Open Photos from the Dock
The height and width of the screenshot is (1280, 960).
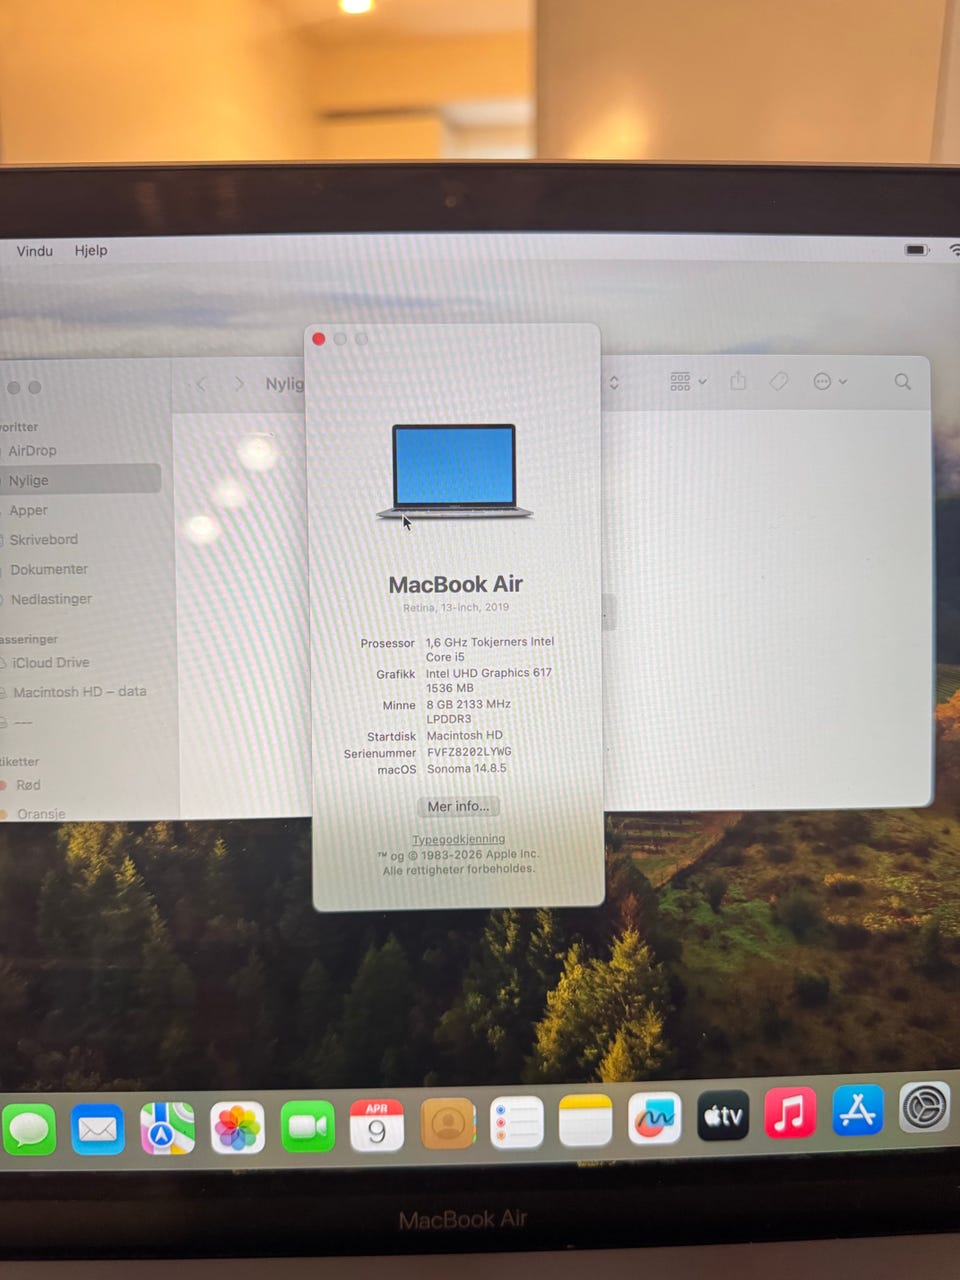click(x=237, y=1128)
